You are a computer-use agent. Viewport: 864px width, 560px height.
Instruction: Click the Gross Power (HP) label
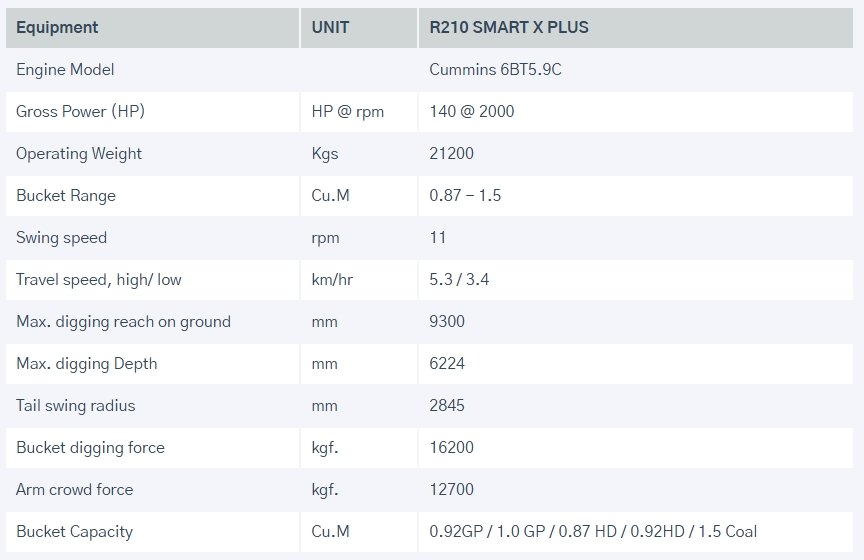click(x=80, y=112)
